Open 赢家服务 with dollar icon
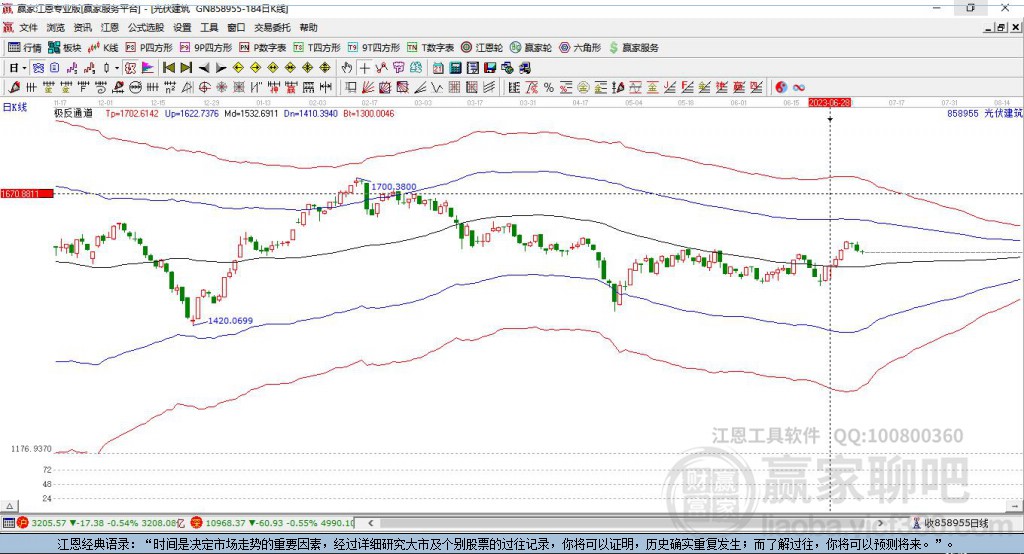This screenshot has width=1024, height=554. click(633, 48)
